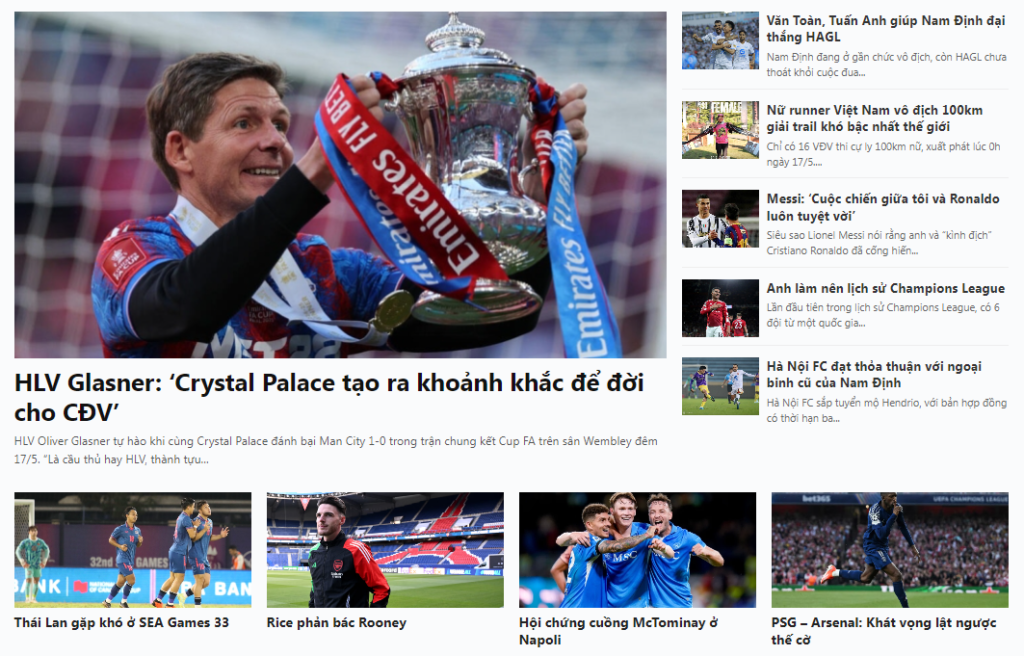
Task: Open headline 'Hà Nội FC đạt thỏa thuận'
Action: 874,374
